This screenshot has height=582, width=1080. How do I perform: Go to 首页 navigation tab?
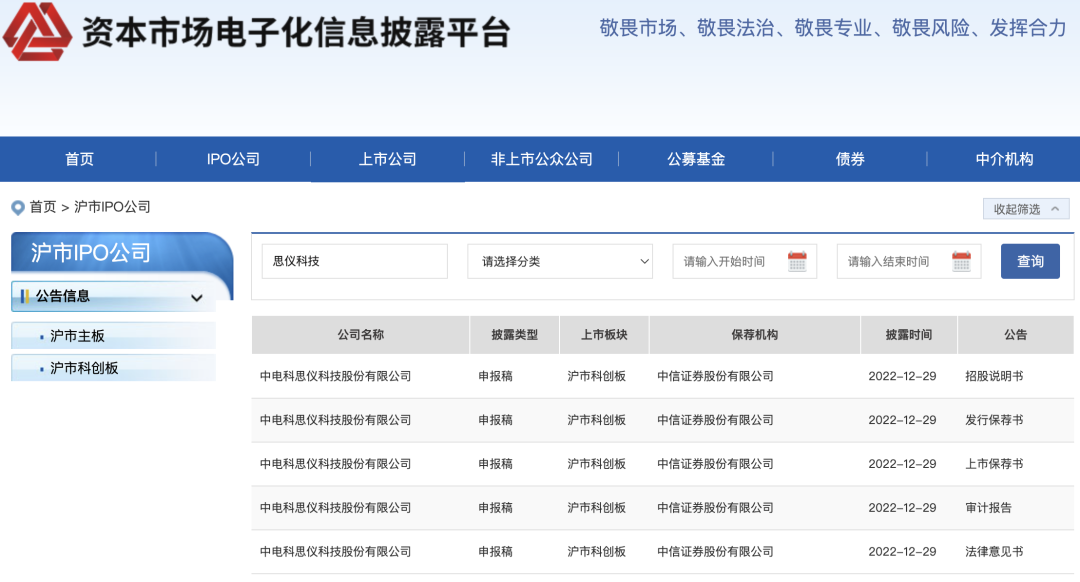[x=79, y=159]
